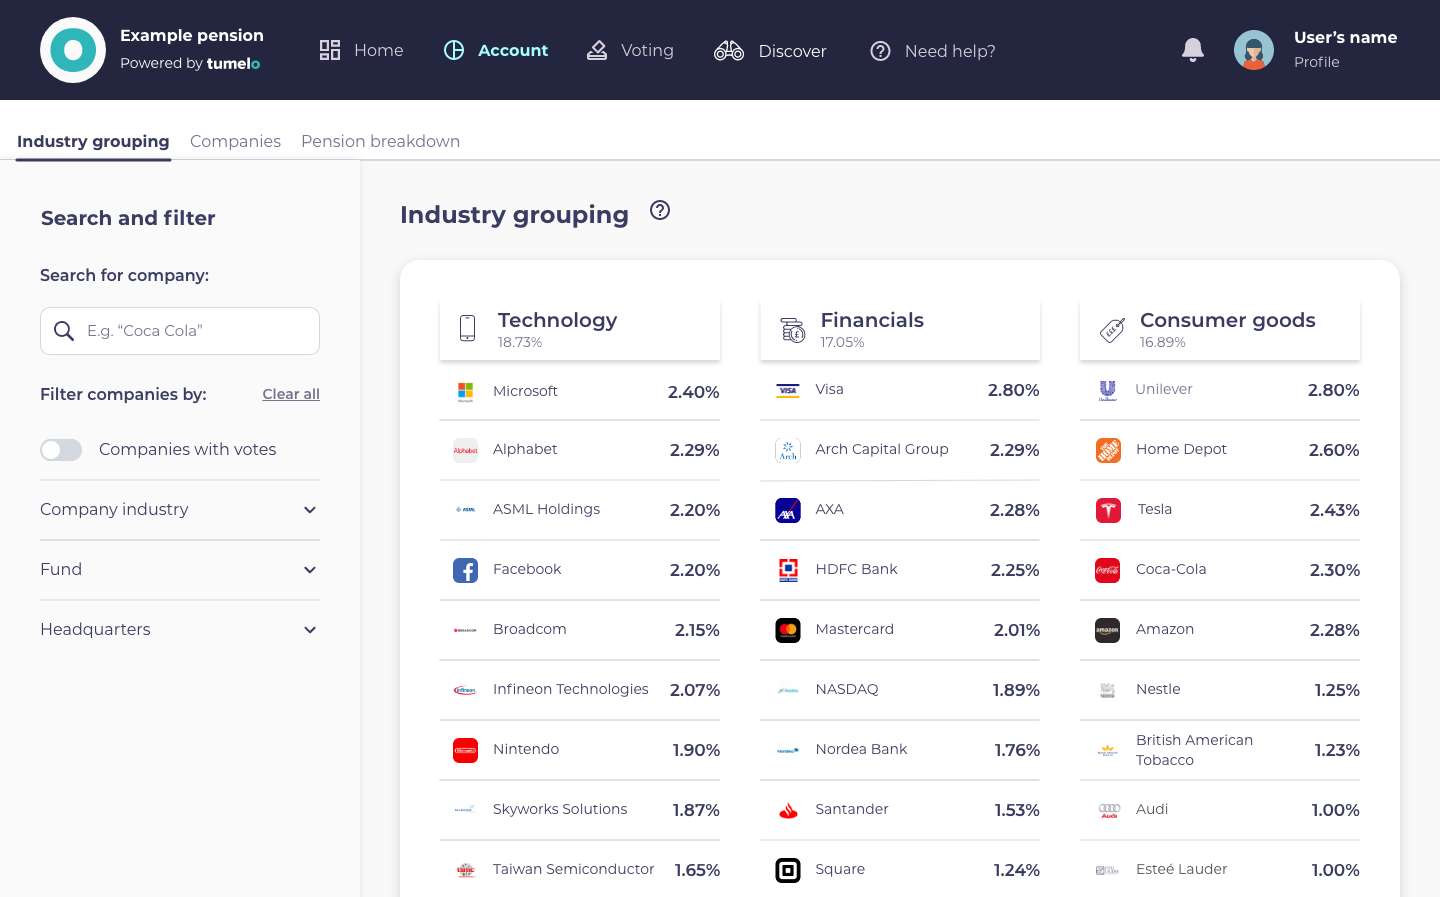
Task: Open the Voting navigation item
Action: point(630,50)
